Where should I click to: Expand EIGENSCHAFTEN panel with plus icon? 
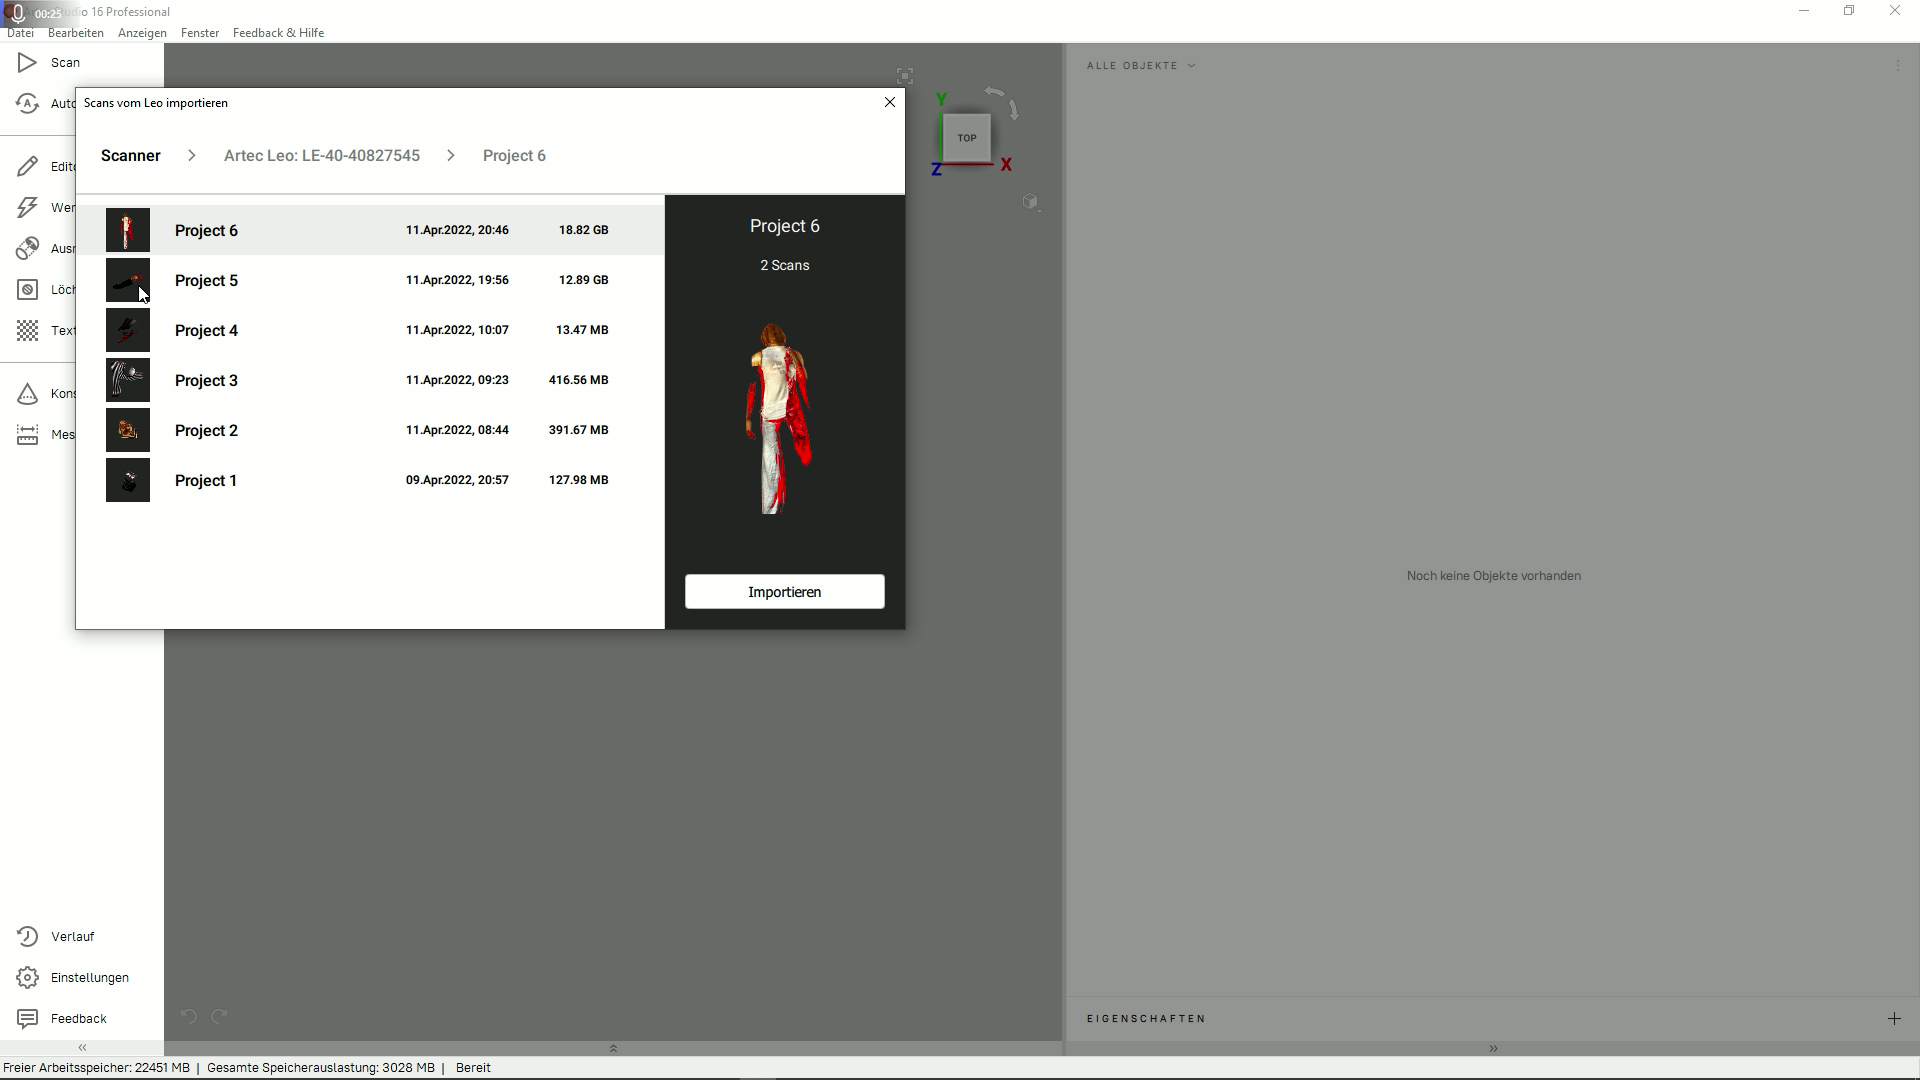tap(1894, 1019)
